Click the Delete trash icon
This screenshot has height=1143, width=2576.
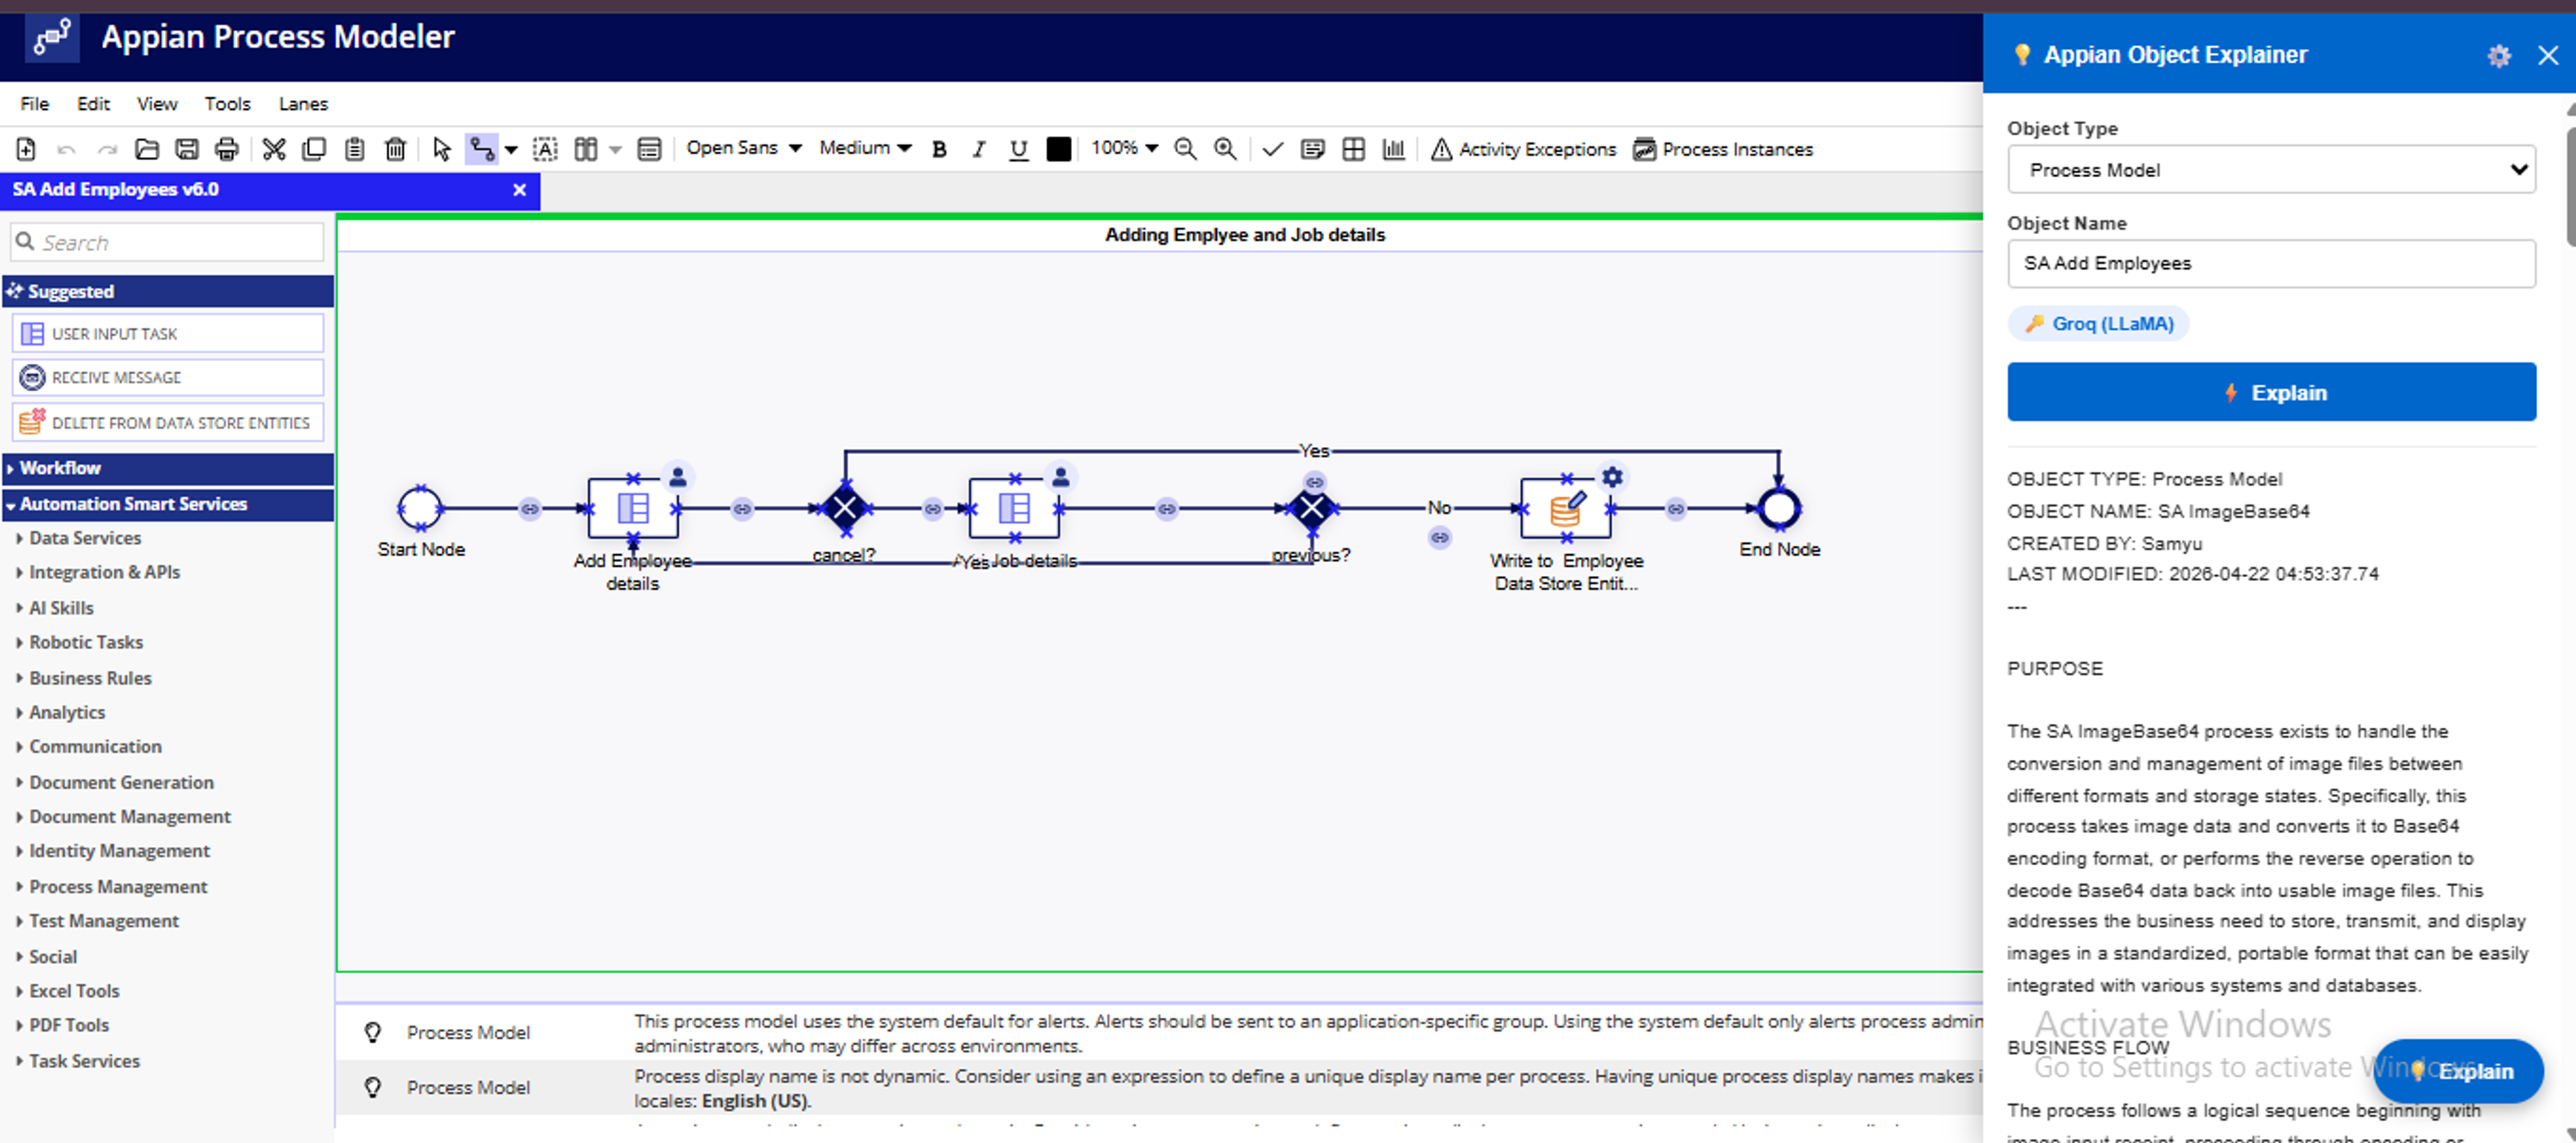pyautogui.click(x=395, y=149)
